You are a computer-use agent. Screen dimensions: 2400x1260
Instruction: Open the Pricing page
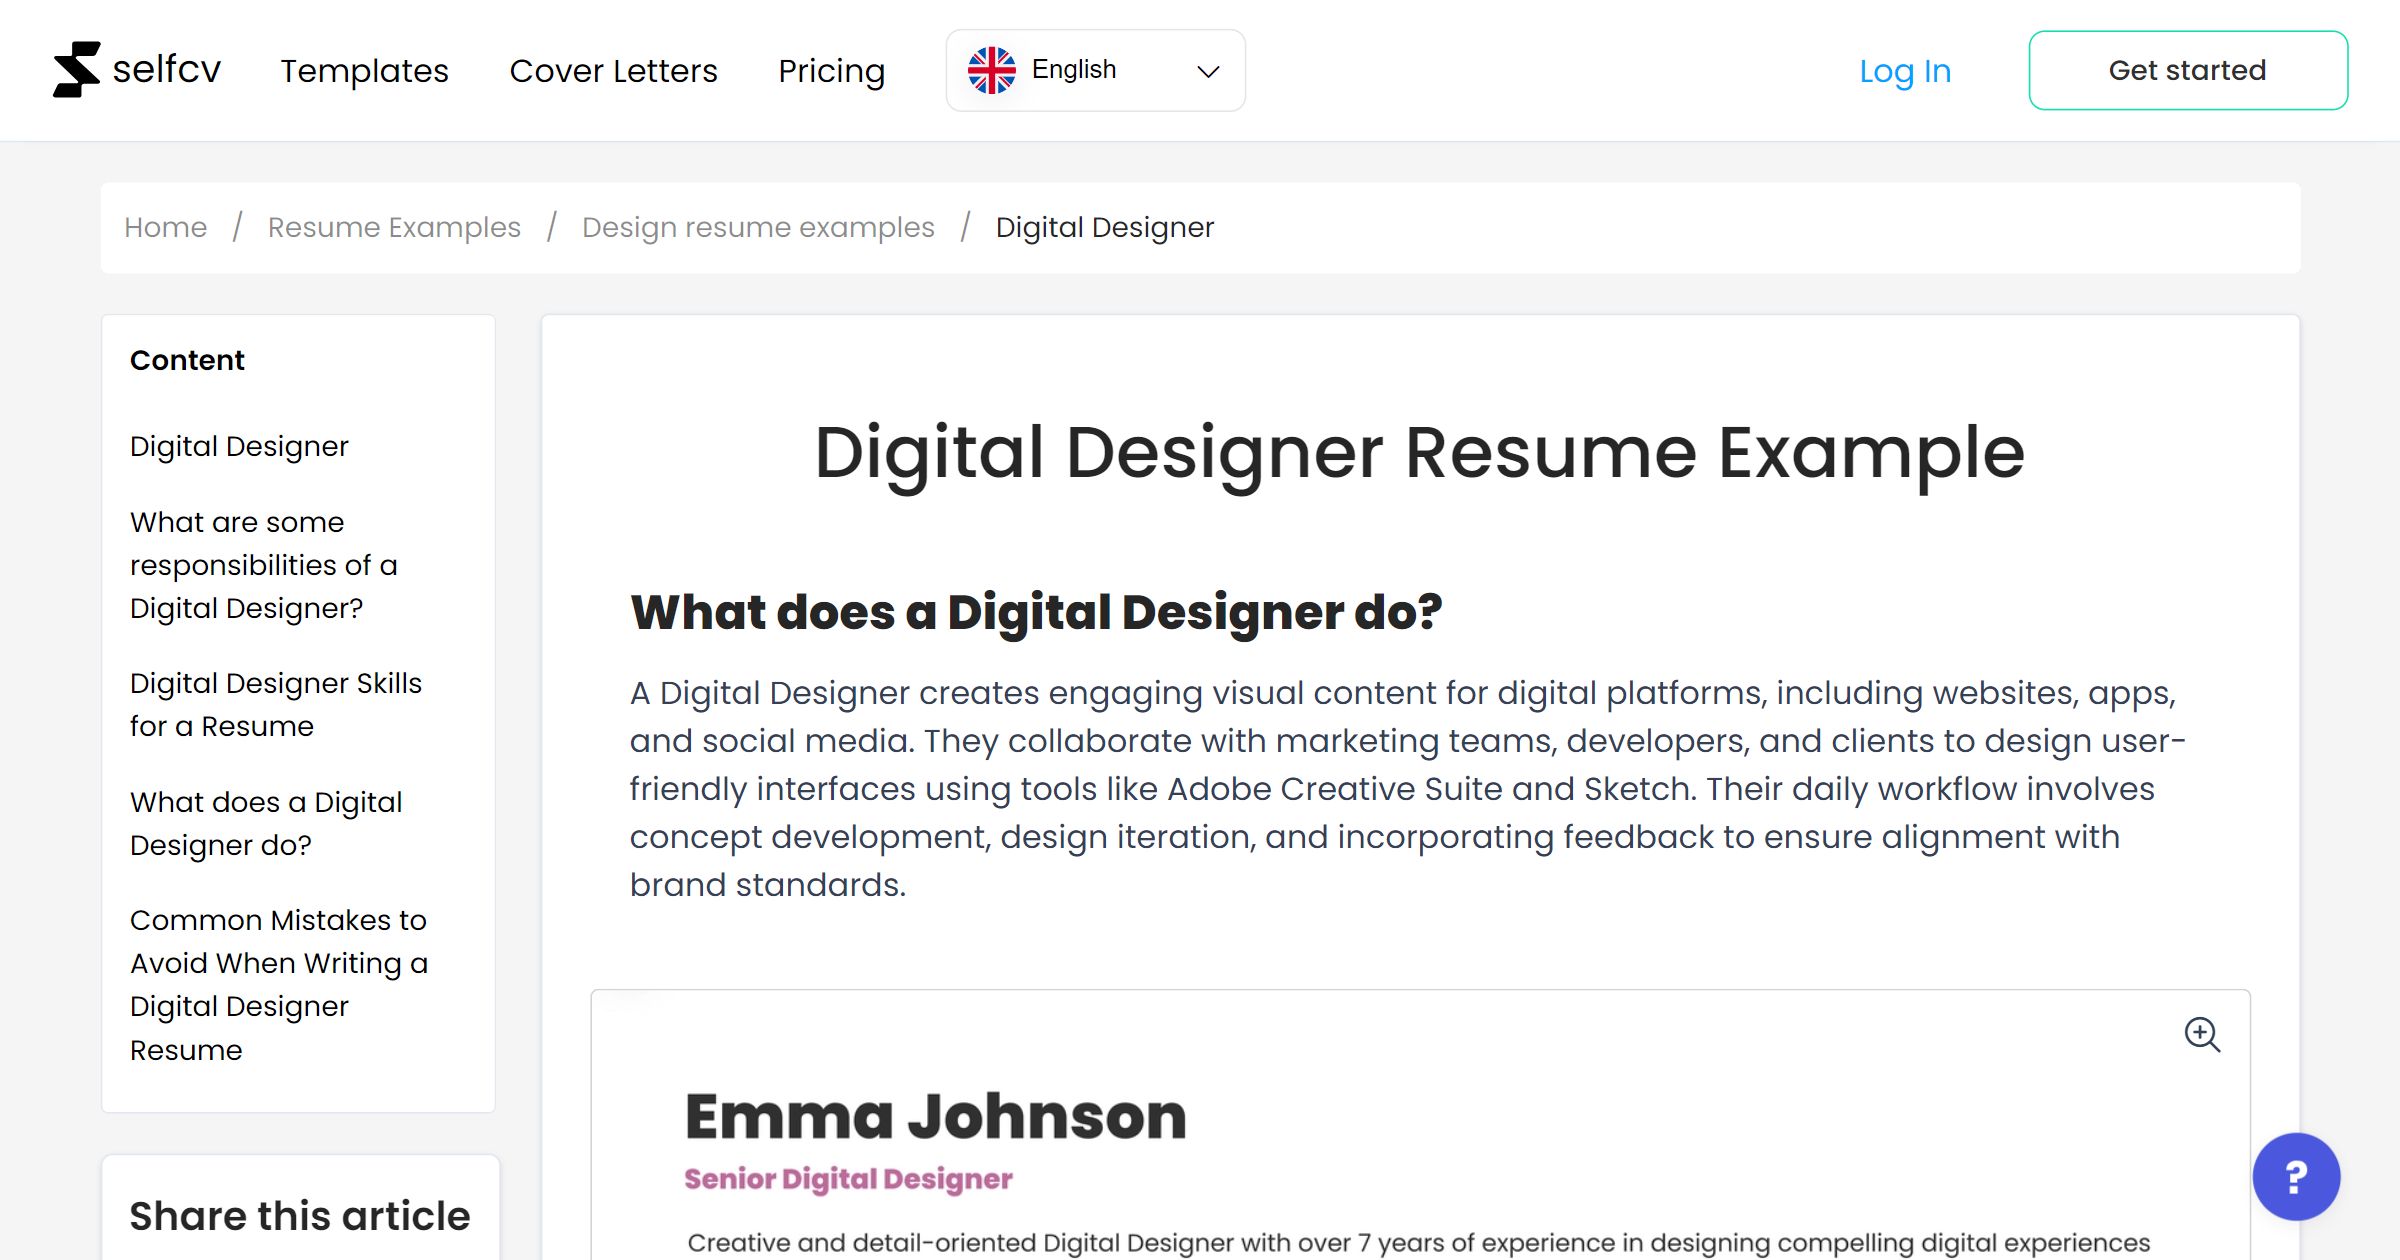click(x=831, y=71)
